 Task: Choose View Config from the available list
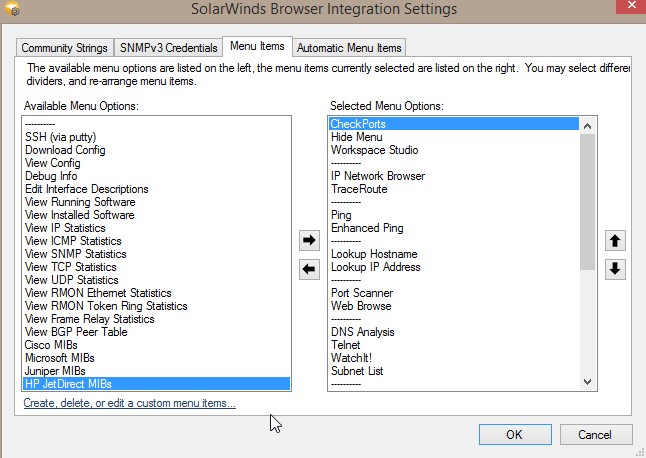click(157, 163)
